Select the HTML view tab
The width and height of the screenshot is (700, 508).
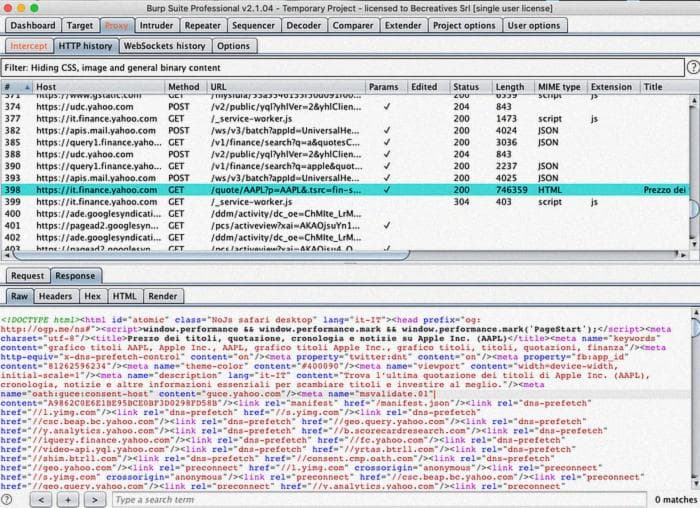click(x=125, y=296)
